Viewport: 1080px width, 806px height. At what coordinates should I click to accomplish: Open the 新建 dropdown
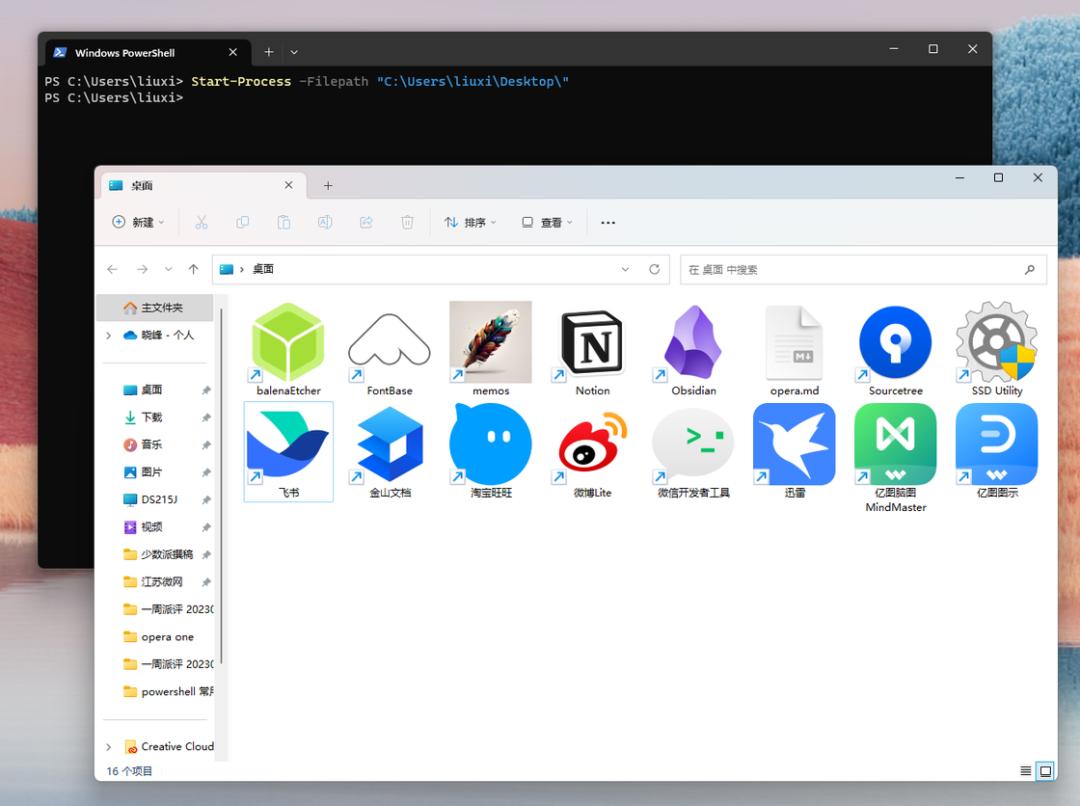coord(138,222)
